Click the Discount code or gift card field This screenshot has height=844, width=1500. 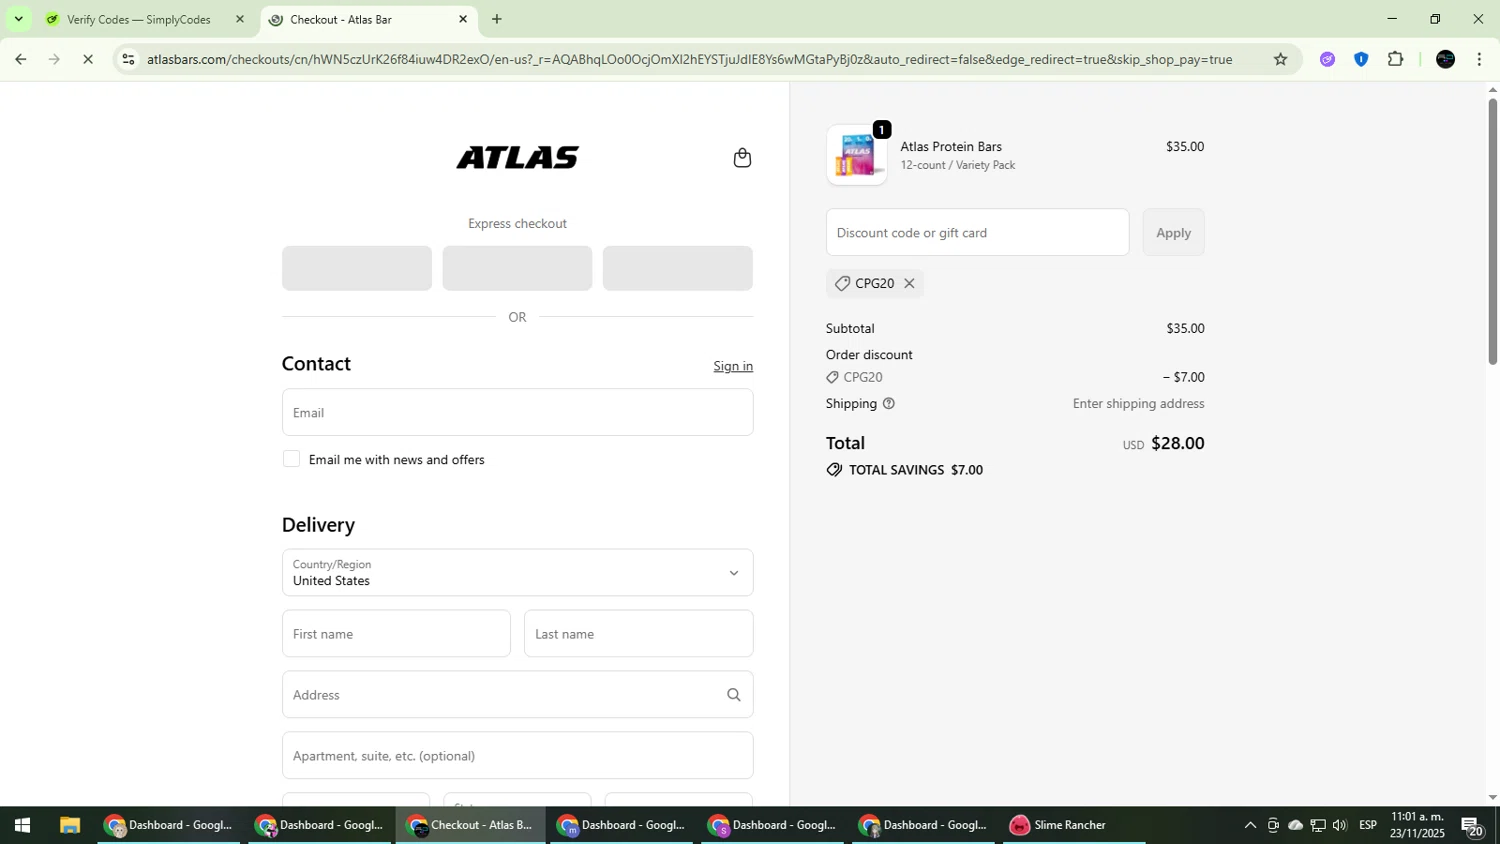tap(977, 232)
